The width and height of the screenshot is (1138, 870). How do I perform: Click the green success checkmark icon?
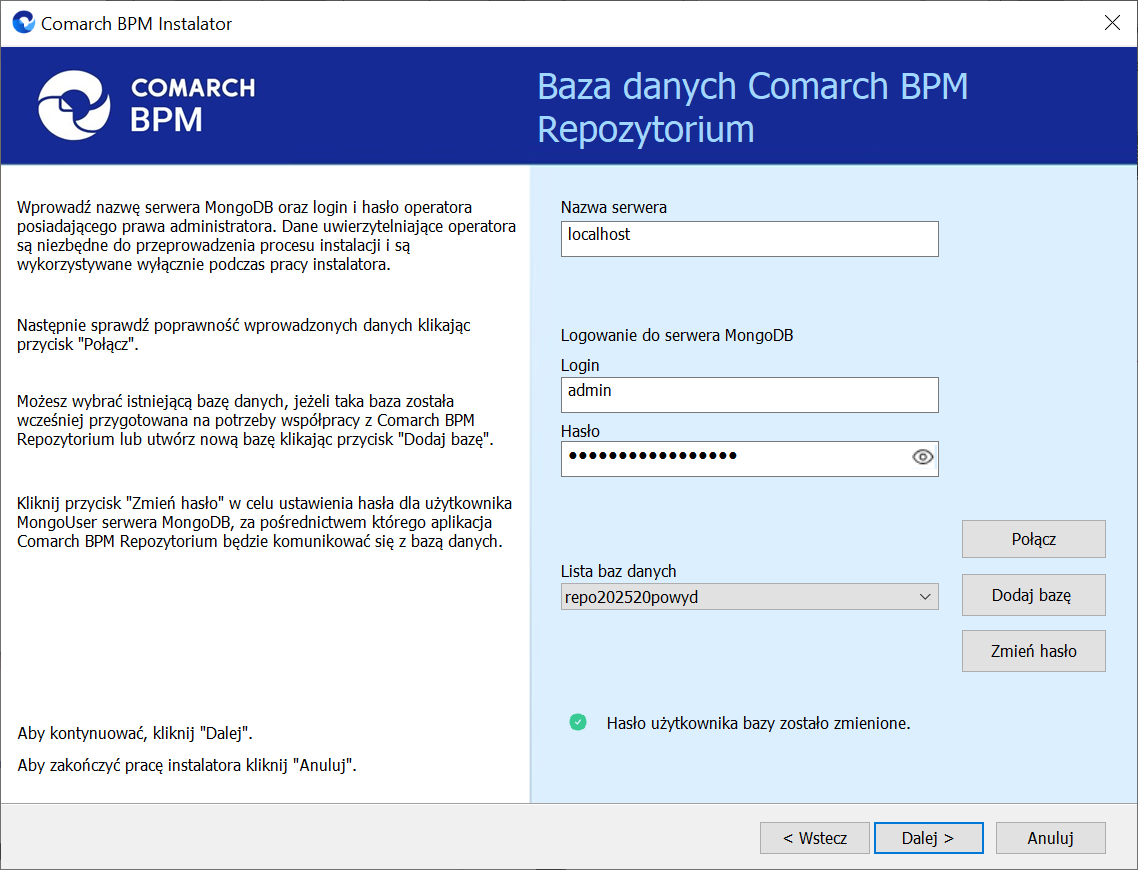tap(578, 722)
